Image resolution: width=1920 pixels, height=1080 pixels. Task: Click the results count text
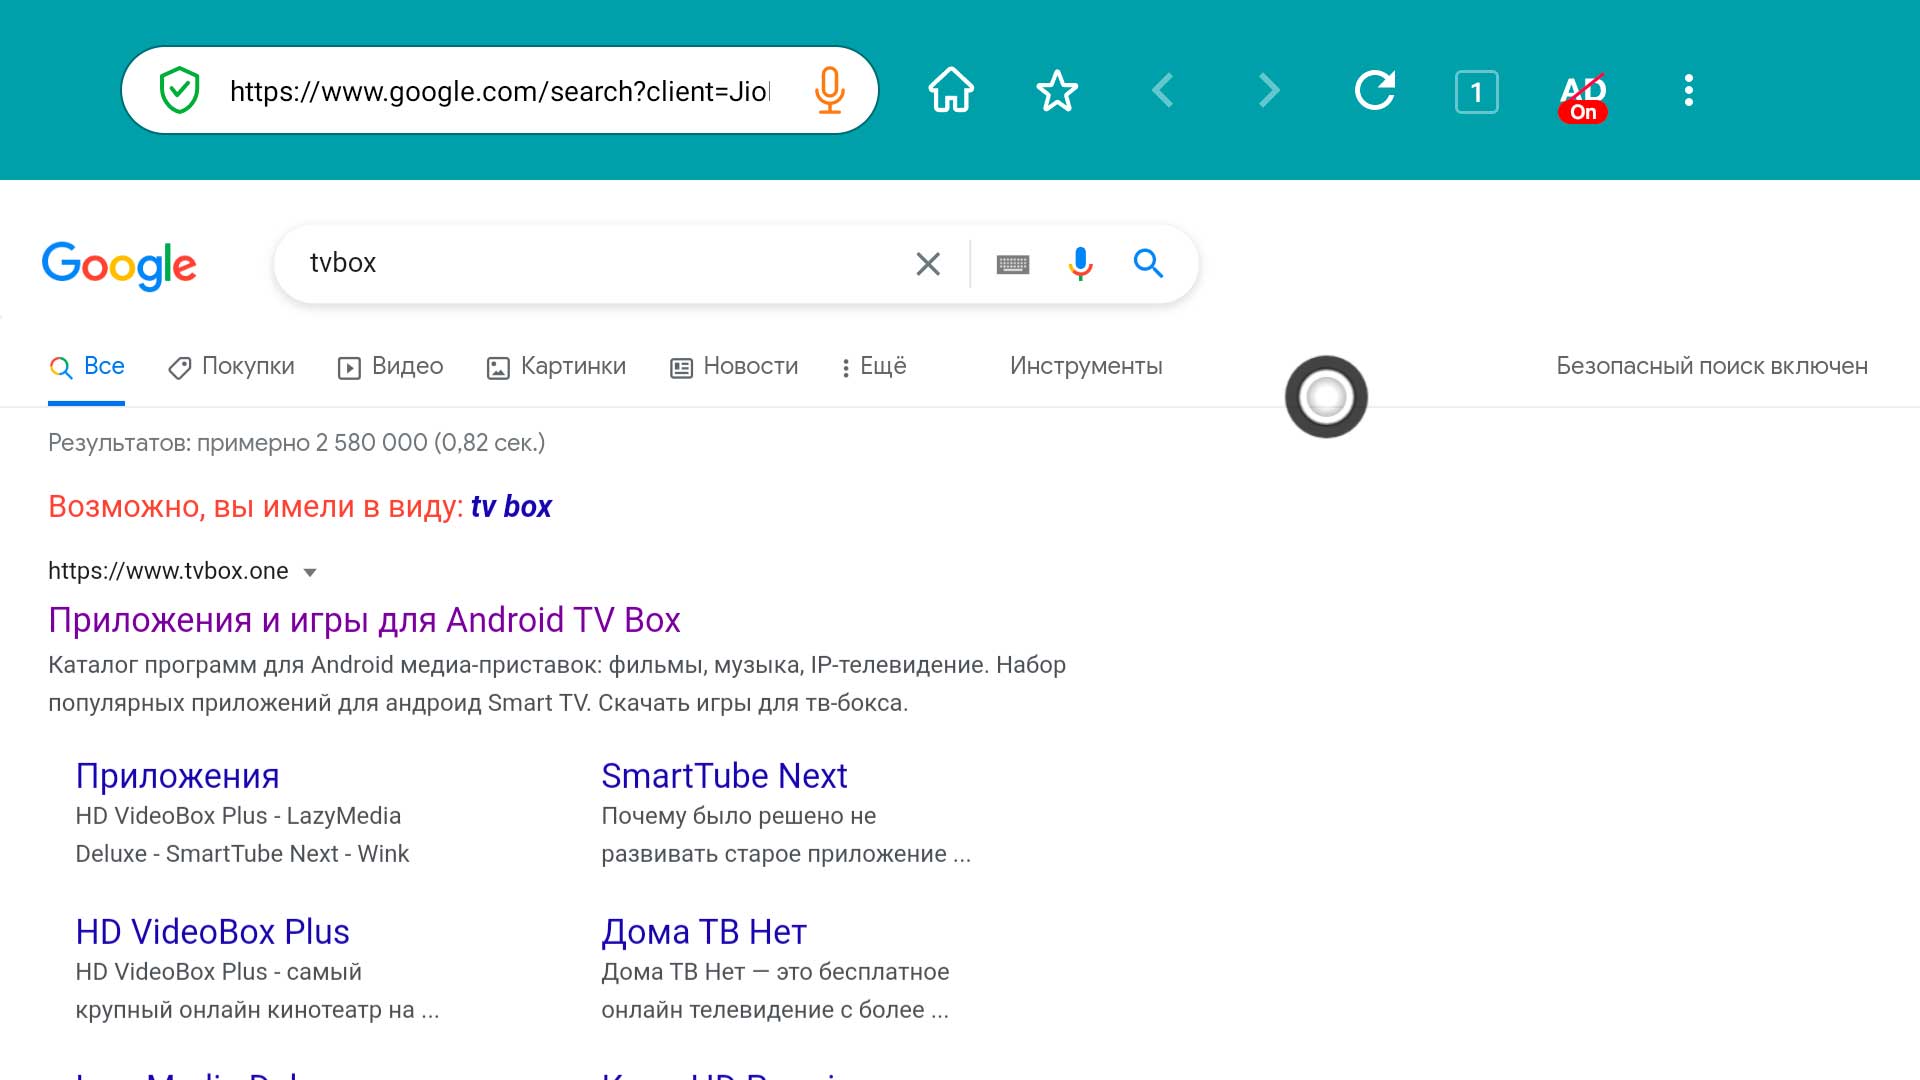(296, 442)
